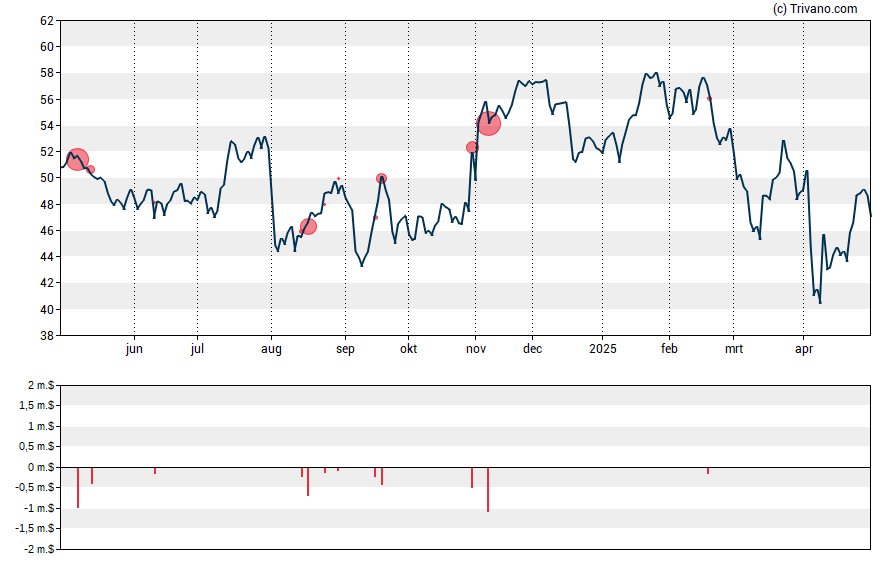Click the red bubble at 46 in August
The image size is (888, 565).
tap(308, 227)
